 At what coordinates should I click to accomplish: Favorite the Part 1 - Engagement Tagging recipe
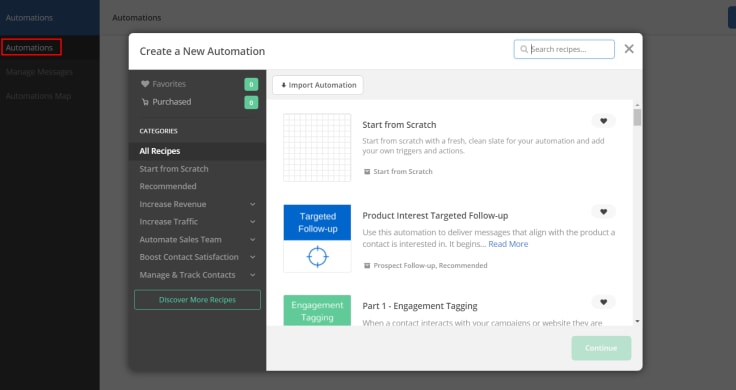click(x=604, y=302)
